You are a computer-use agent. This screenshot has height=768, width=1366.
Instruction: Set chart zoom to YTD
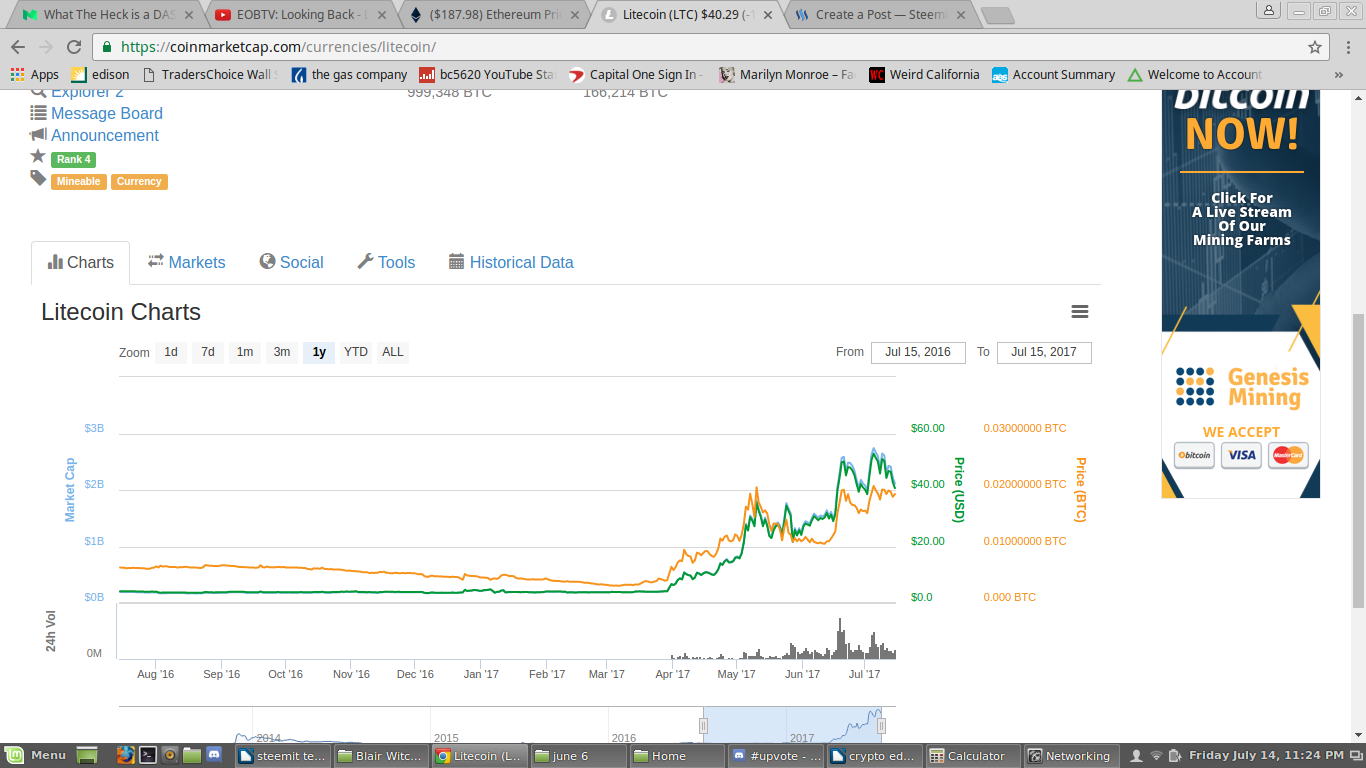pos(356,352)
